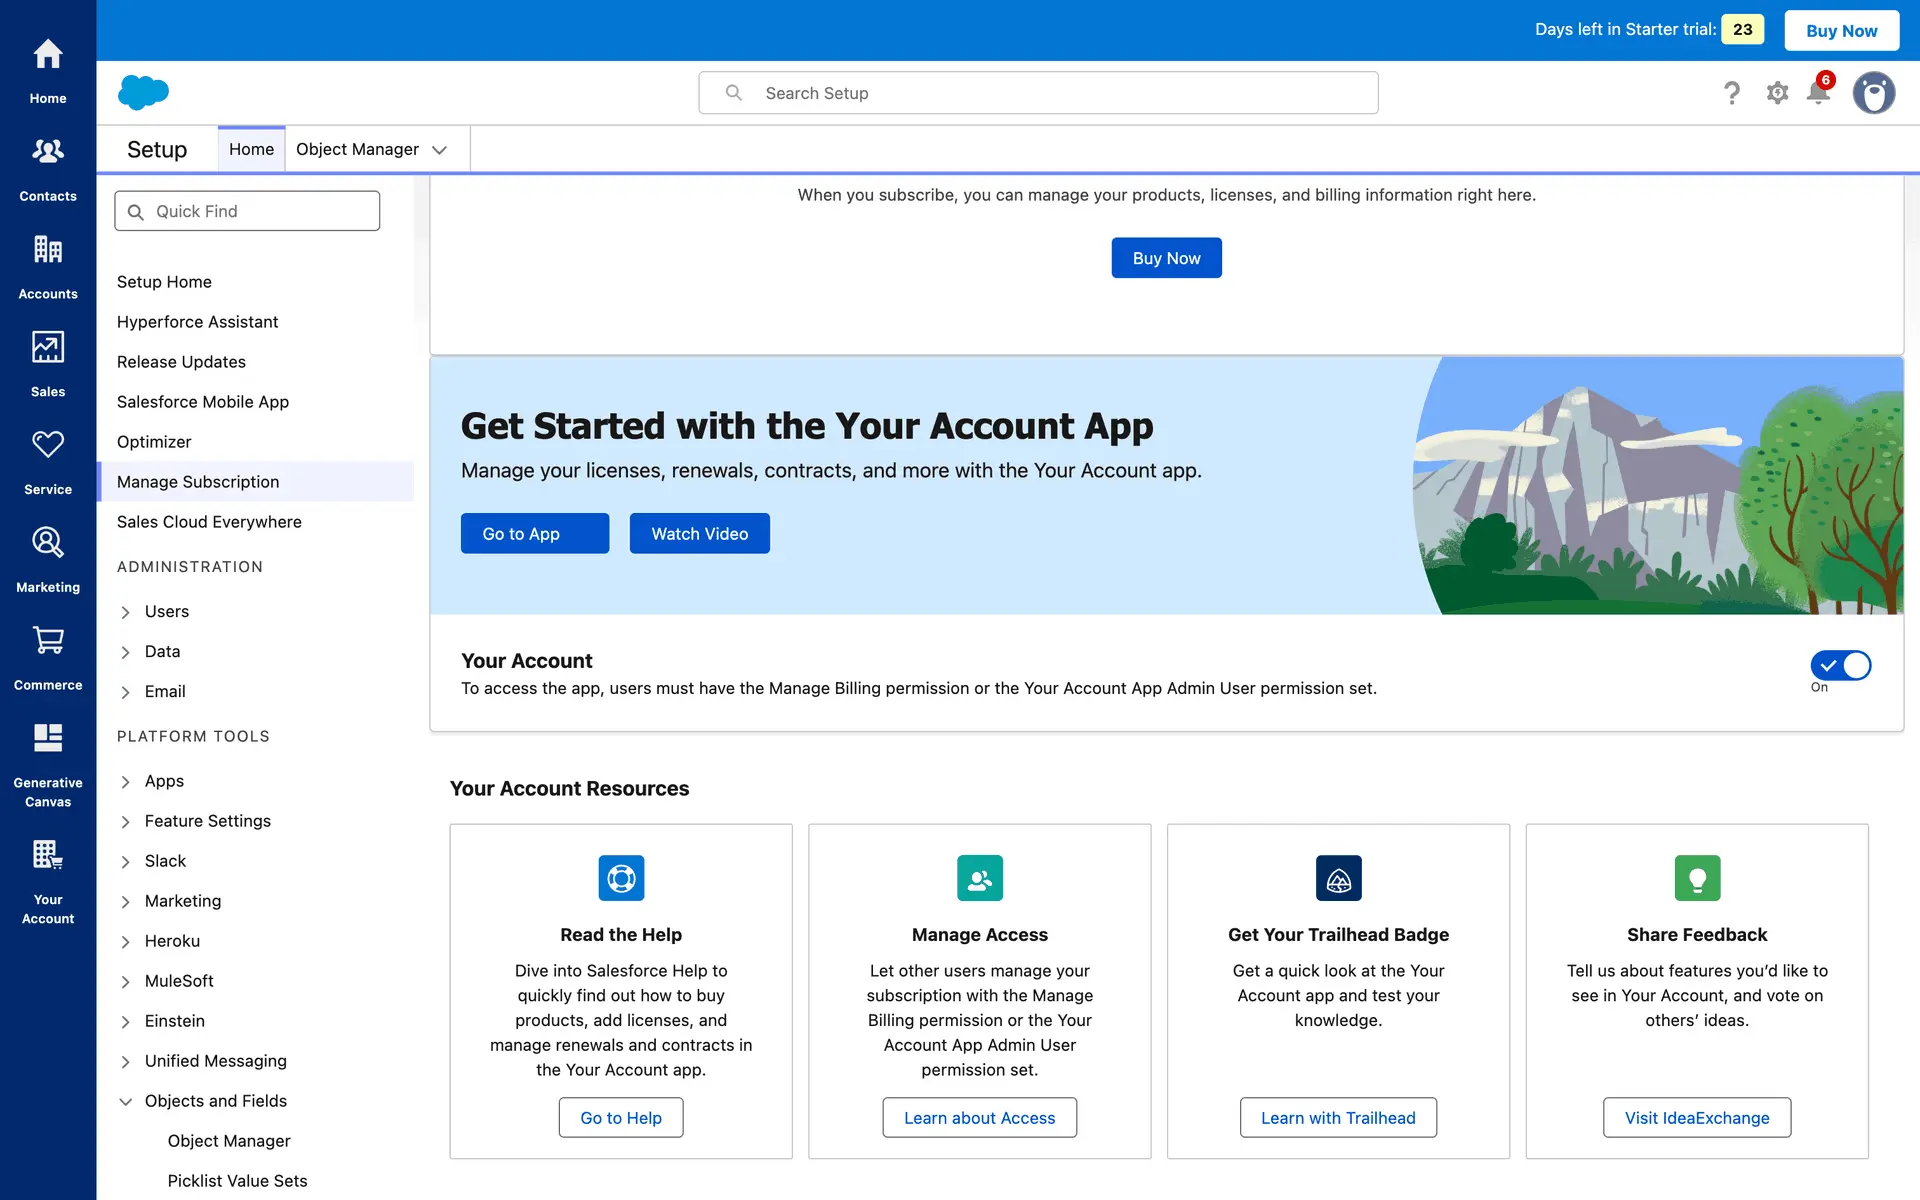Open the Object Manager tab dropdown arrow
1920x1200 pixels.
tap(439, 150)
